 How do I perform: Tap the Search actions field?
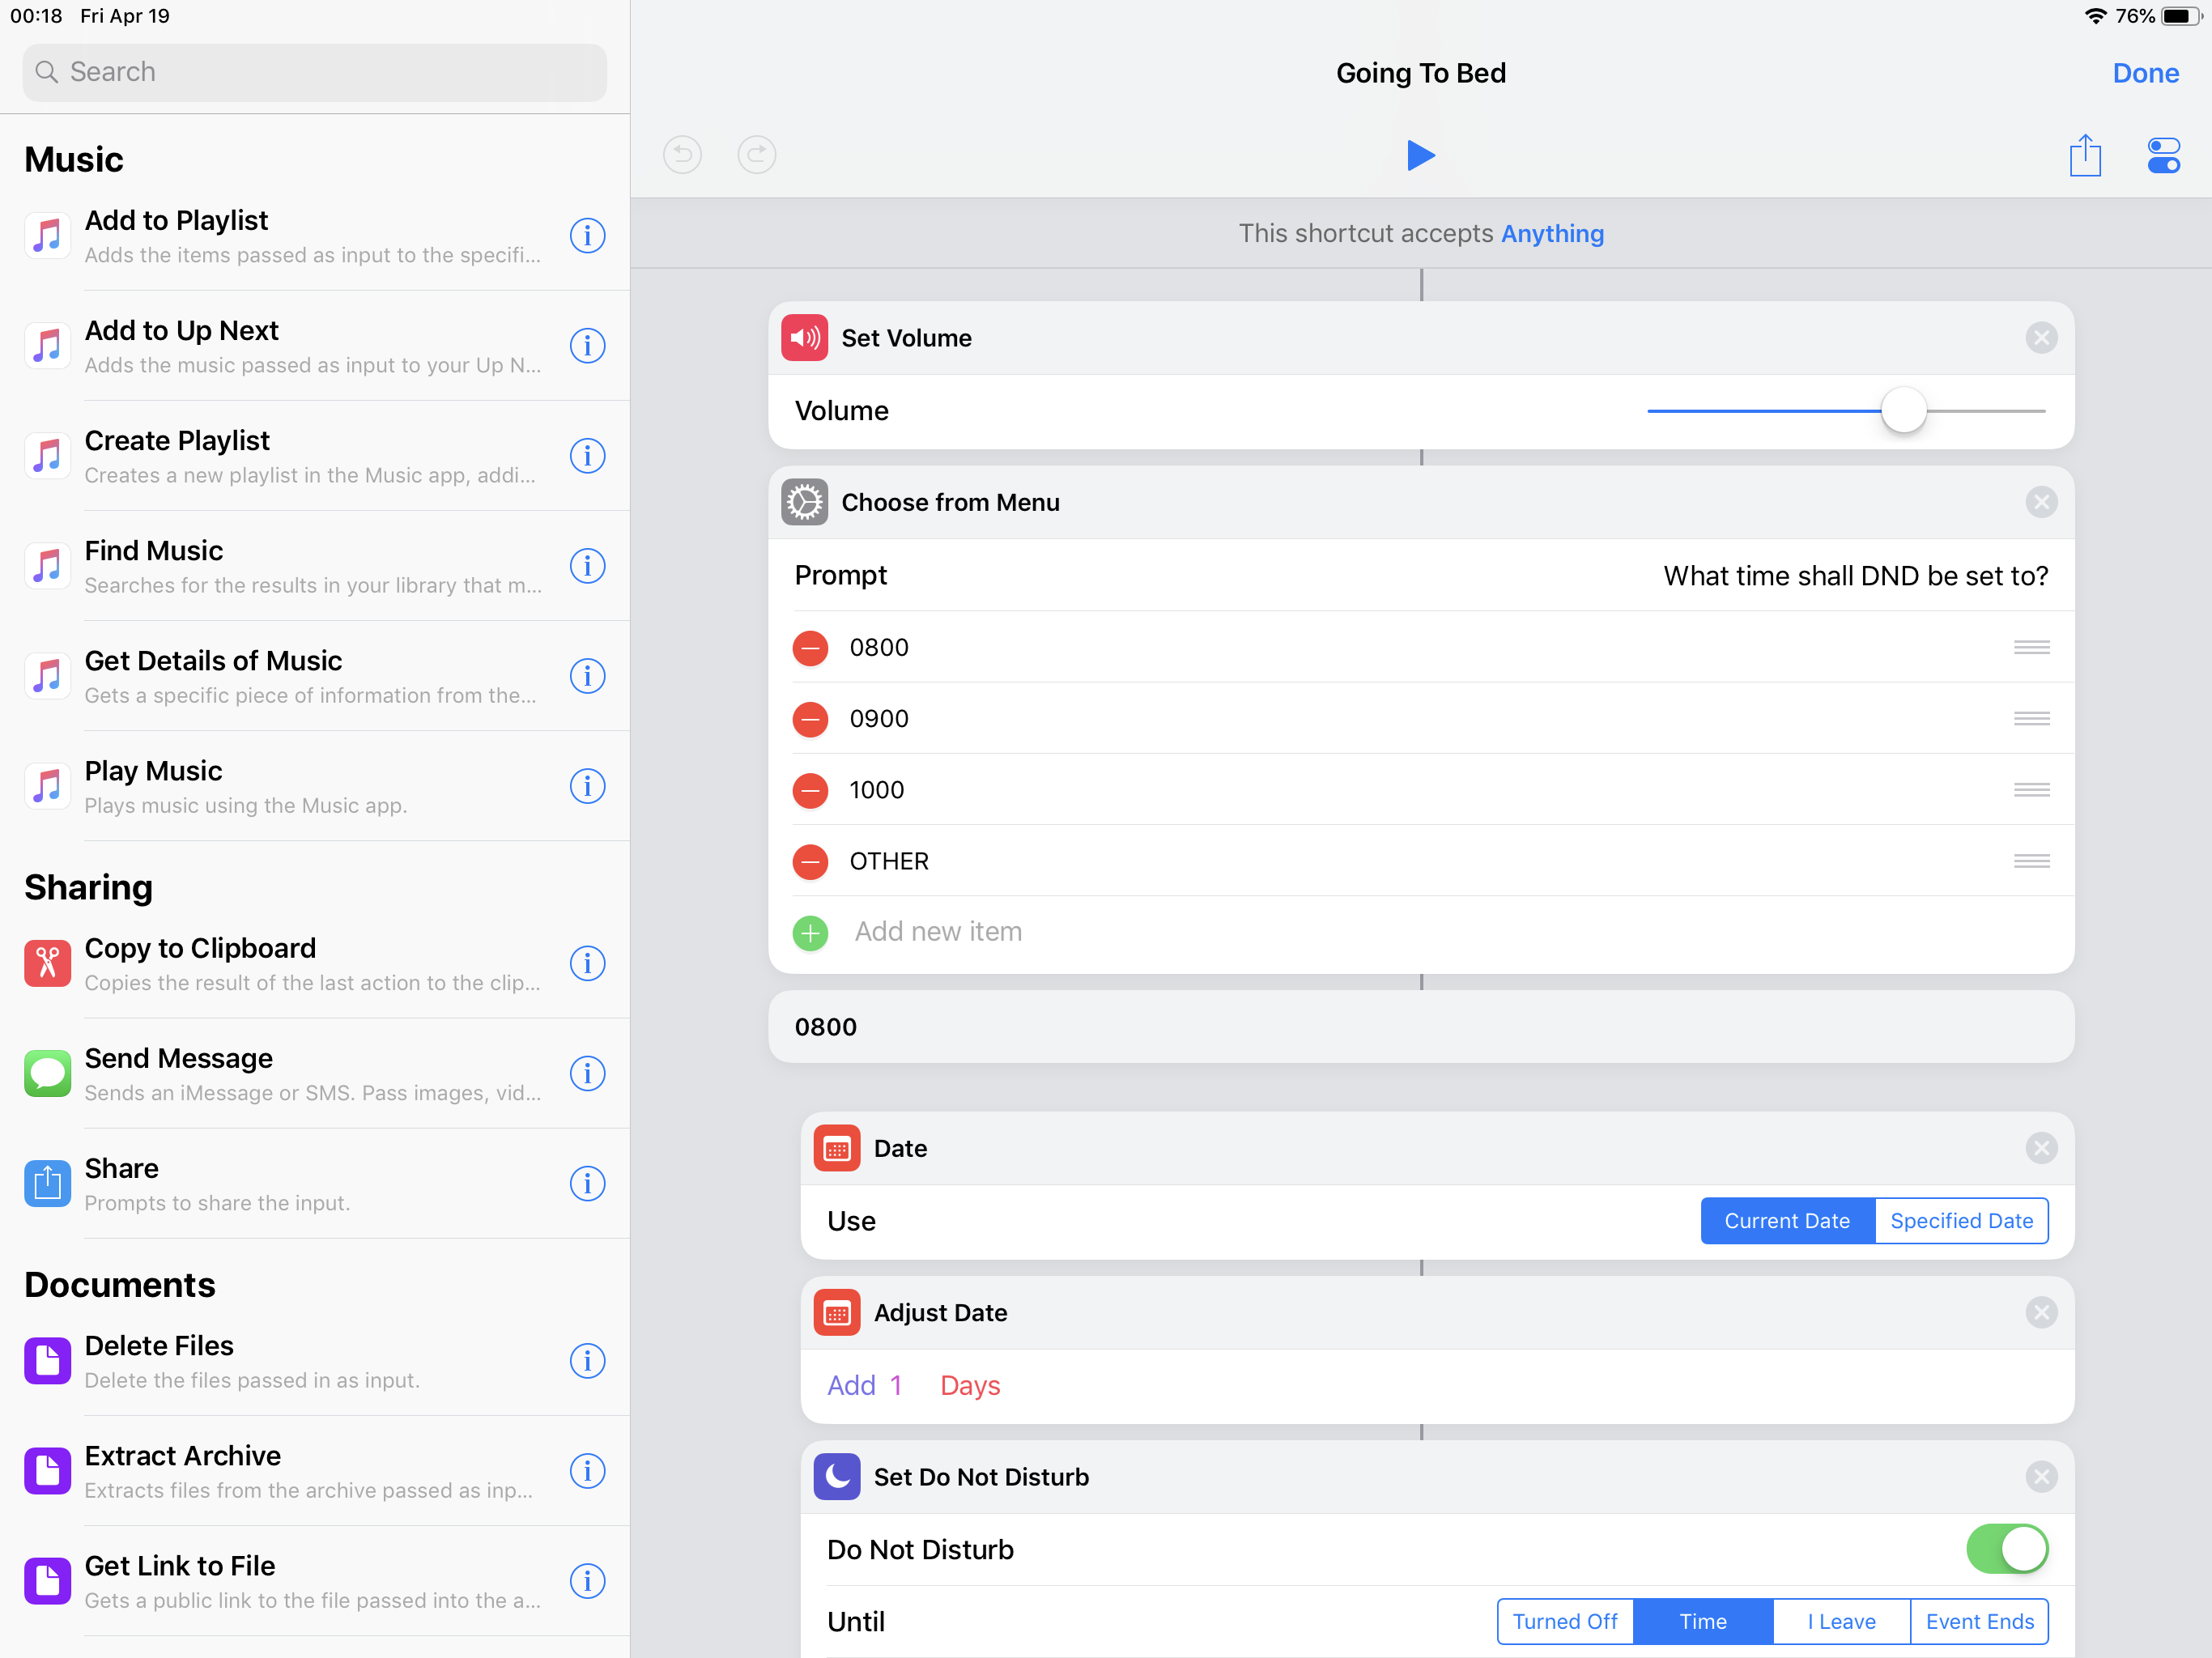315,72
